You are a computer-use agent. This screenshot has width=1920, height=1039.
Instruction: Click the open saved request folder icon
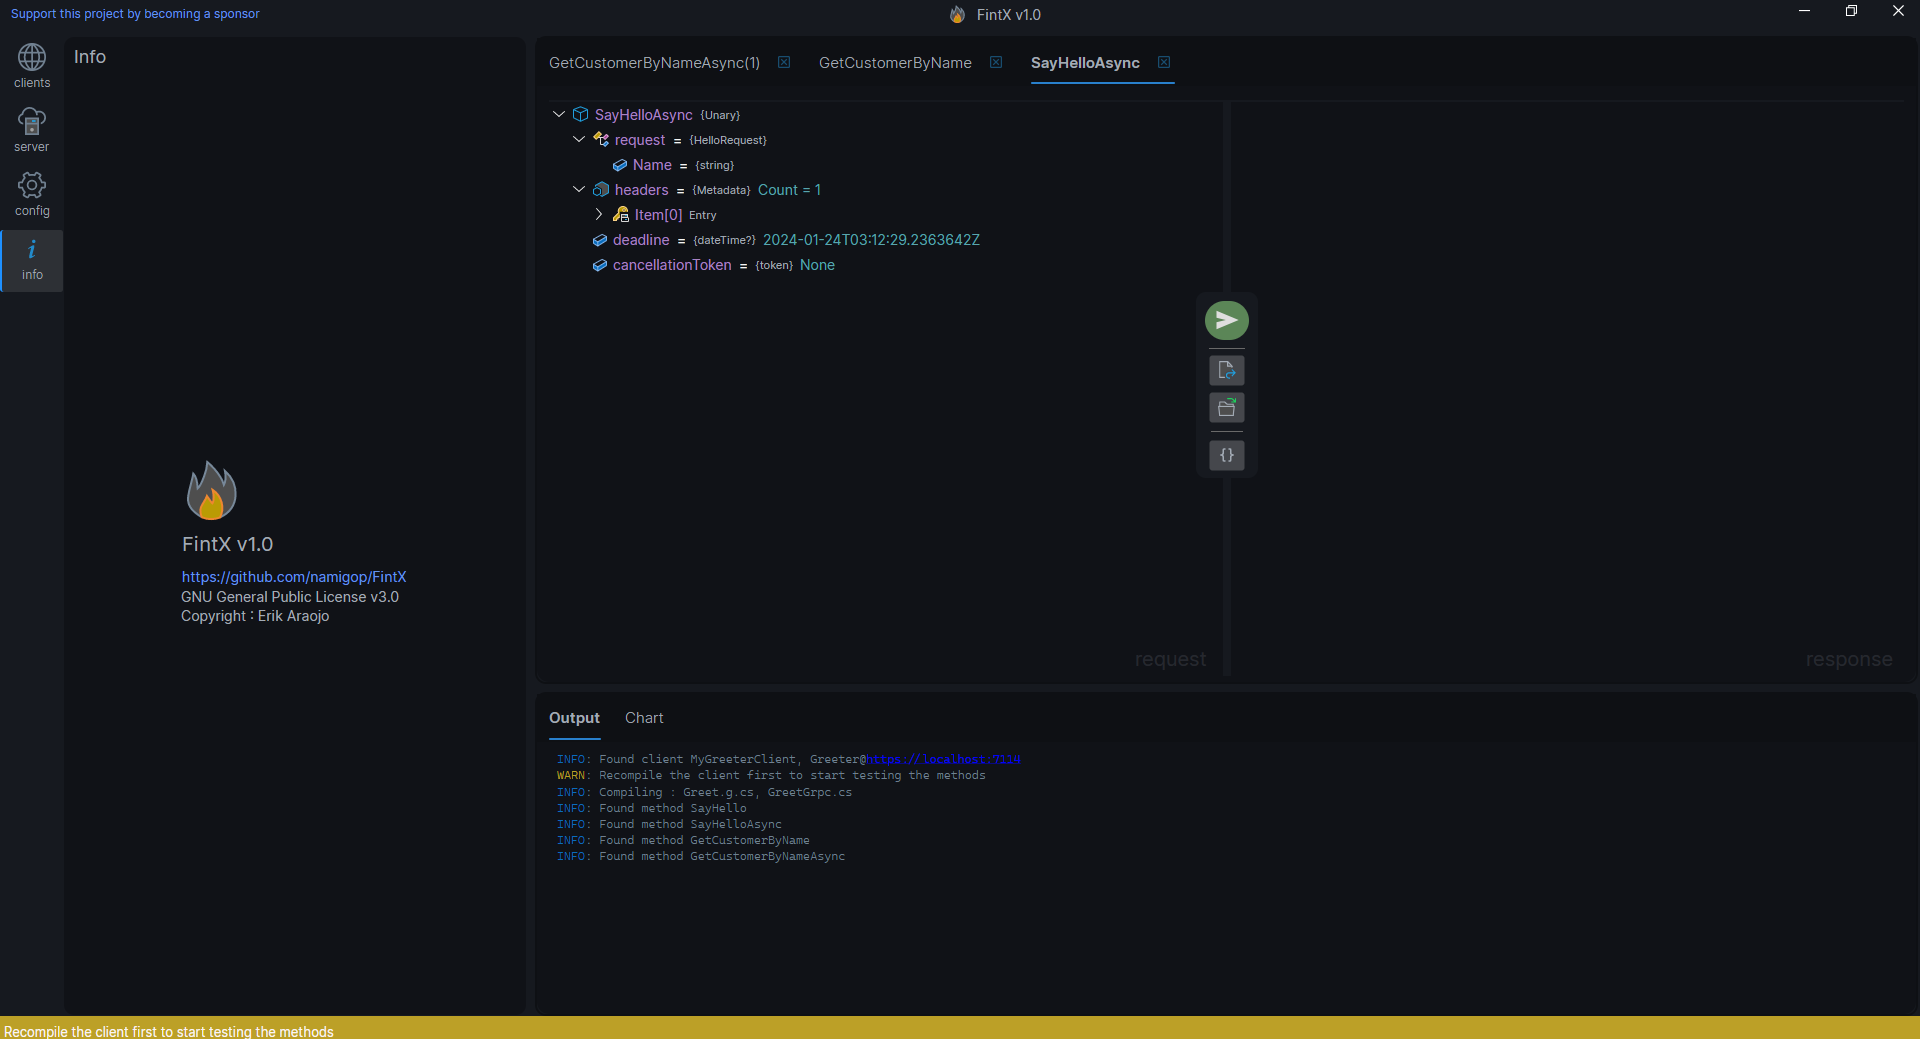[1226, 407]
